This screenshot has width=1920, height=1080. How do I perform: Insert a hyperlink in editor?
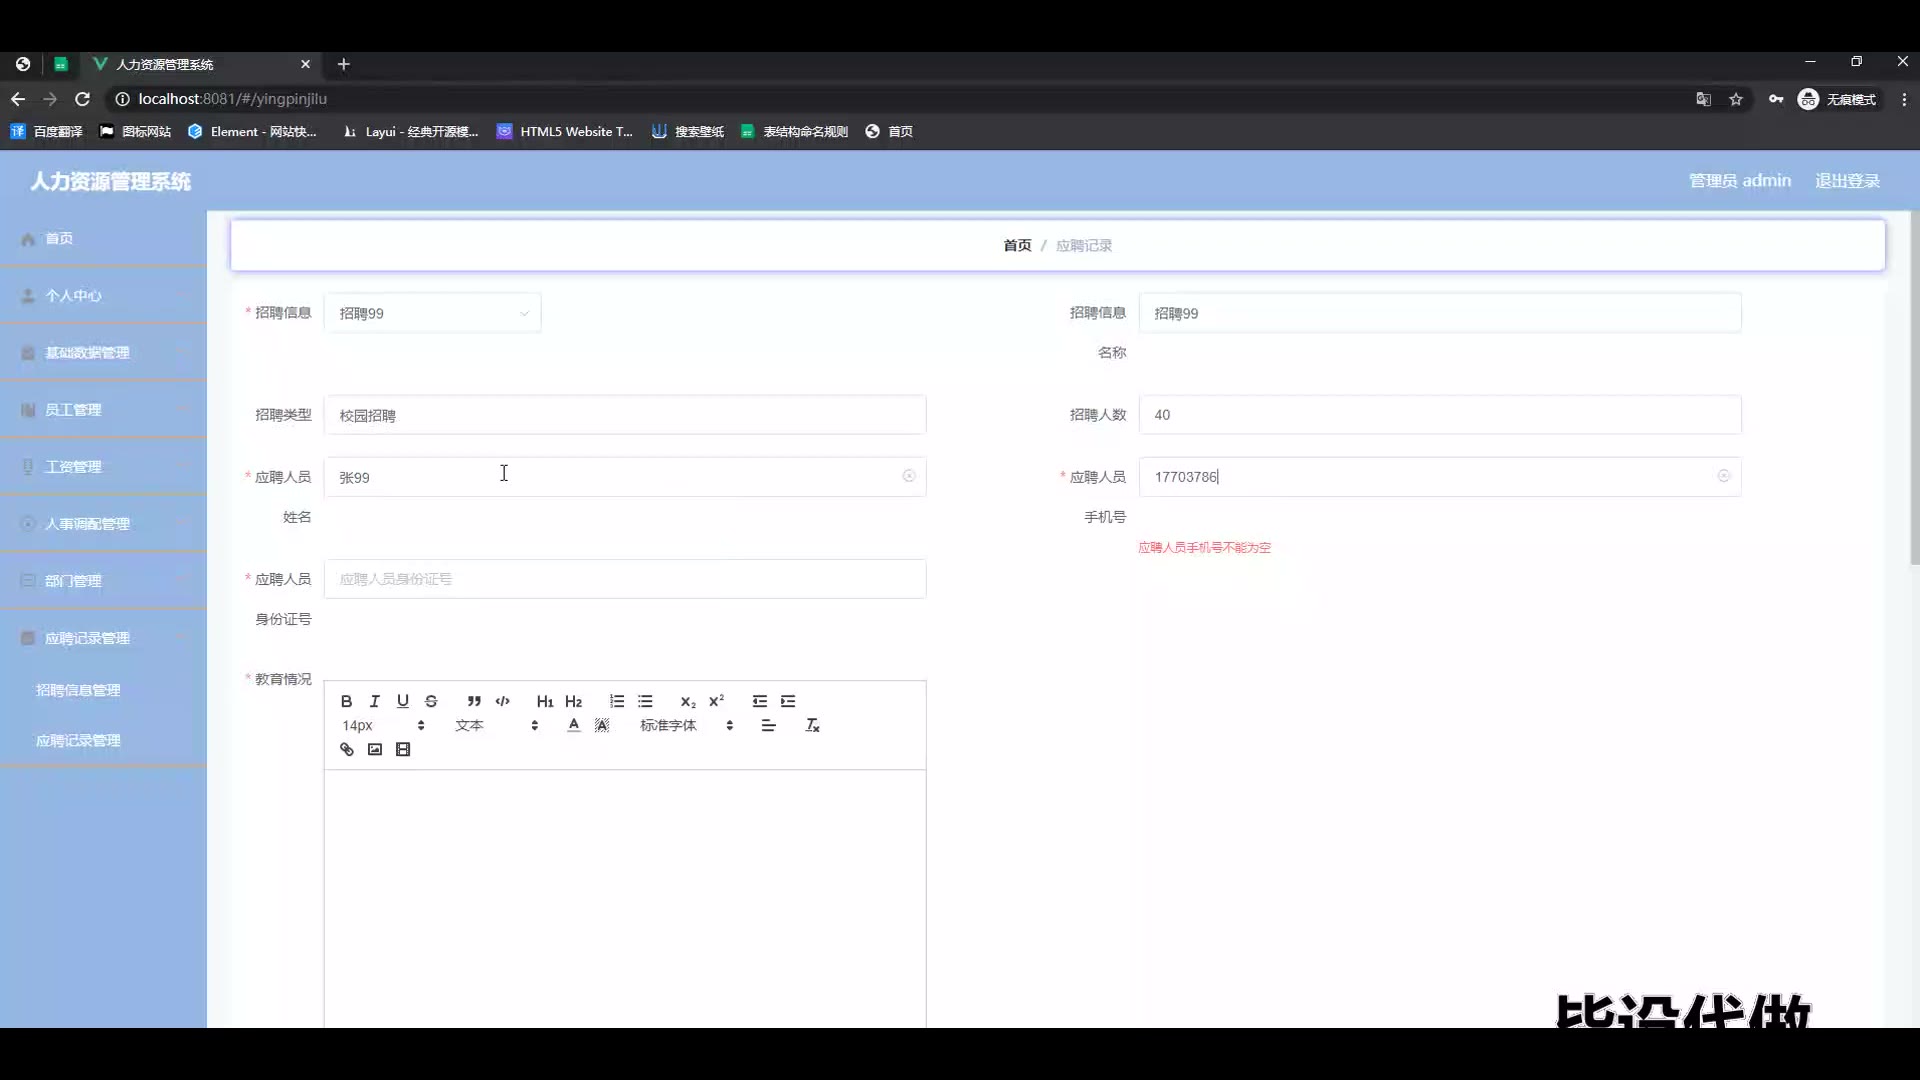tap(346, 749)
